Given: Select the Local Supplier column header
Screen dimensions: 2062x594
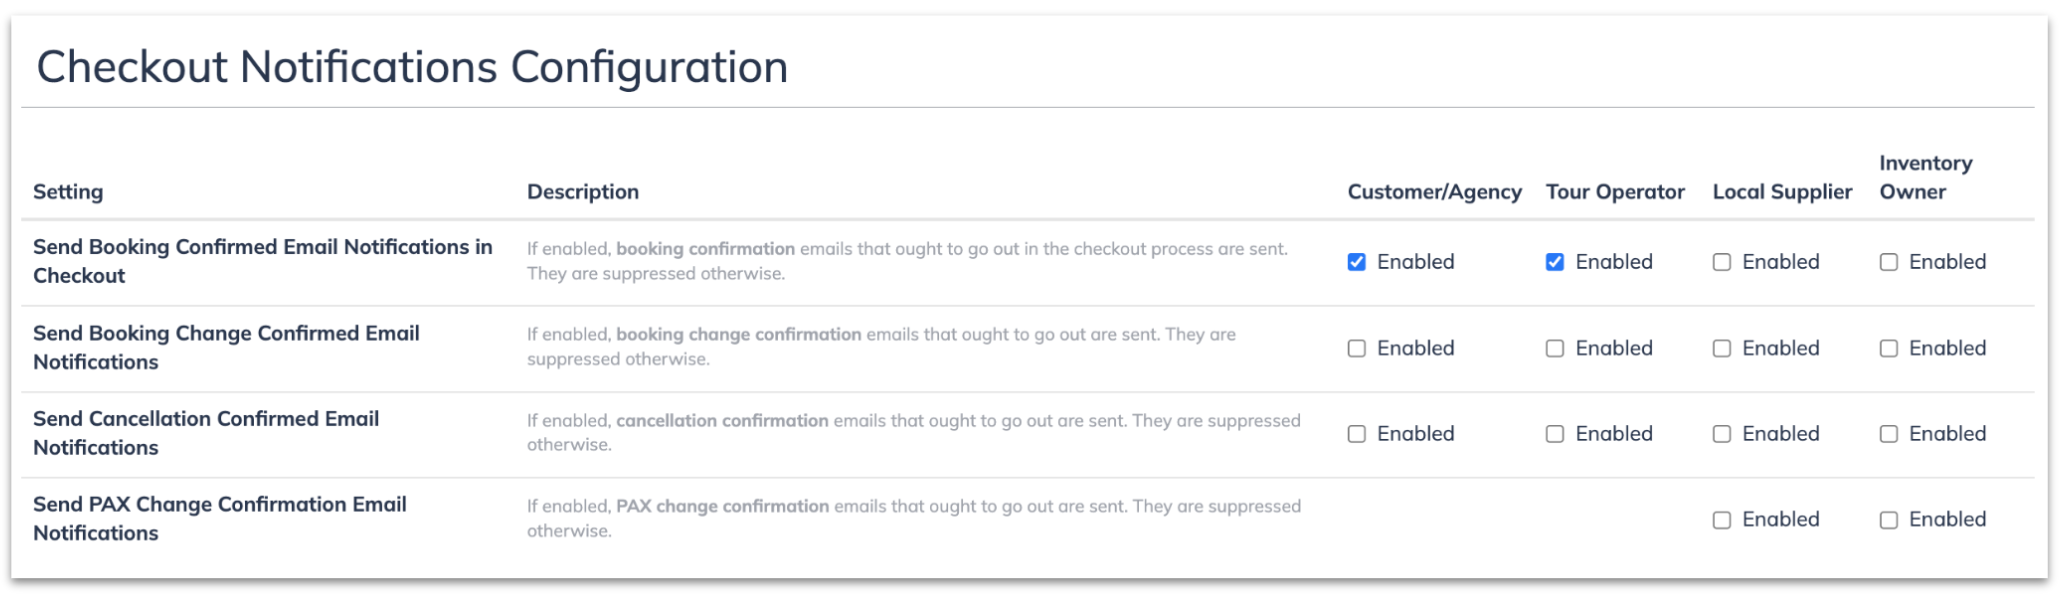Looking at the screenshot, I should (1782, 192).
